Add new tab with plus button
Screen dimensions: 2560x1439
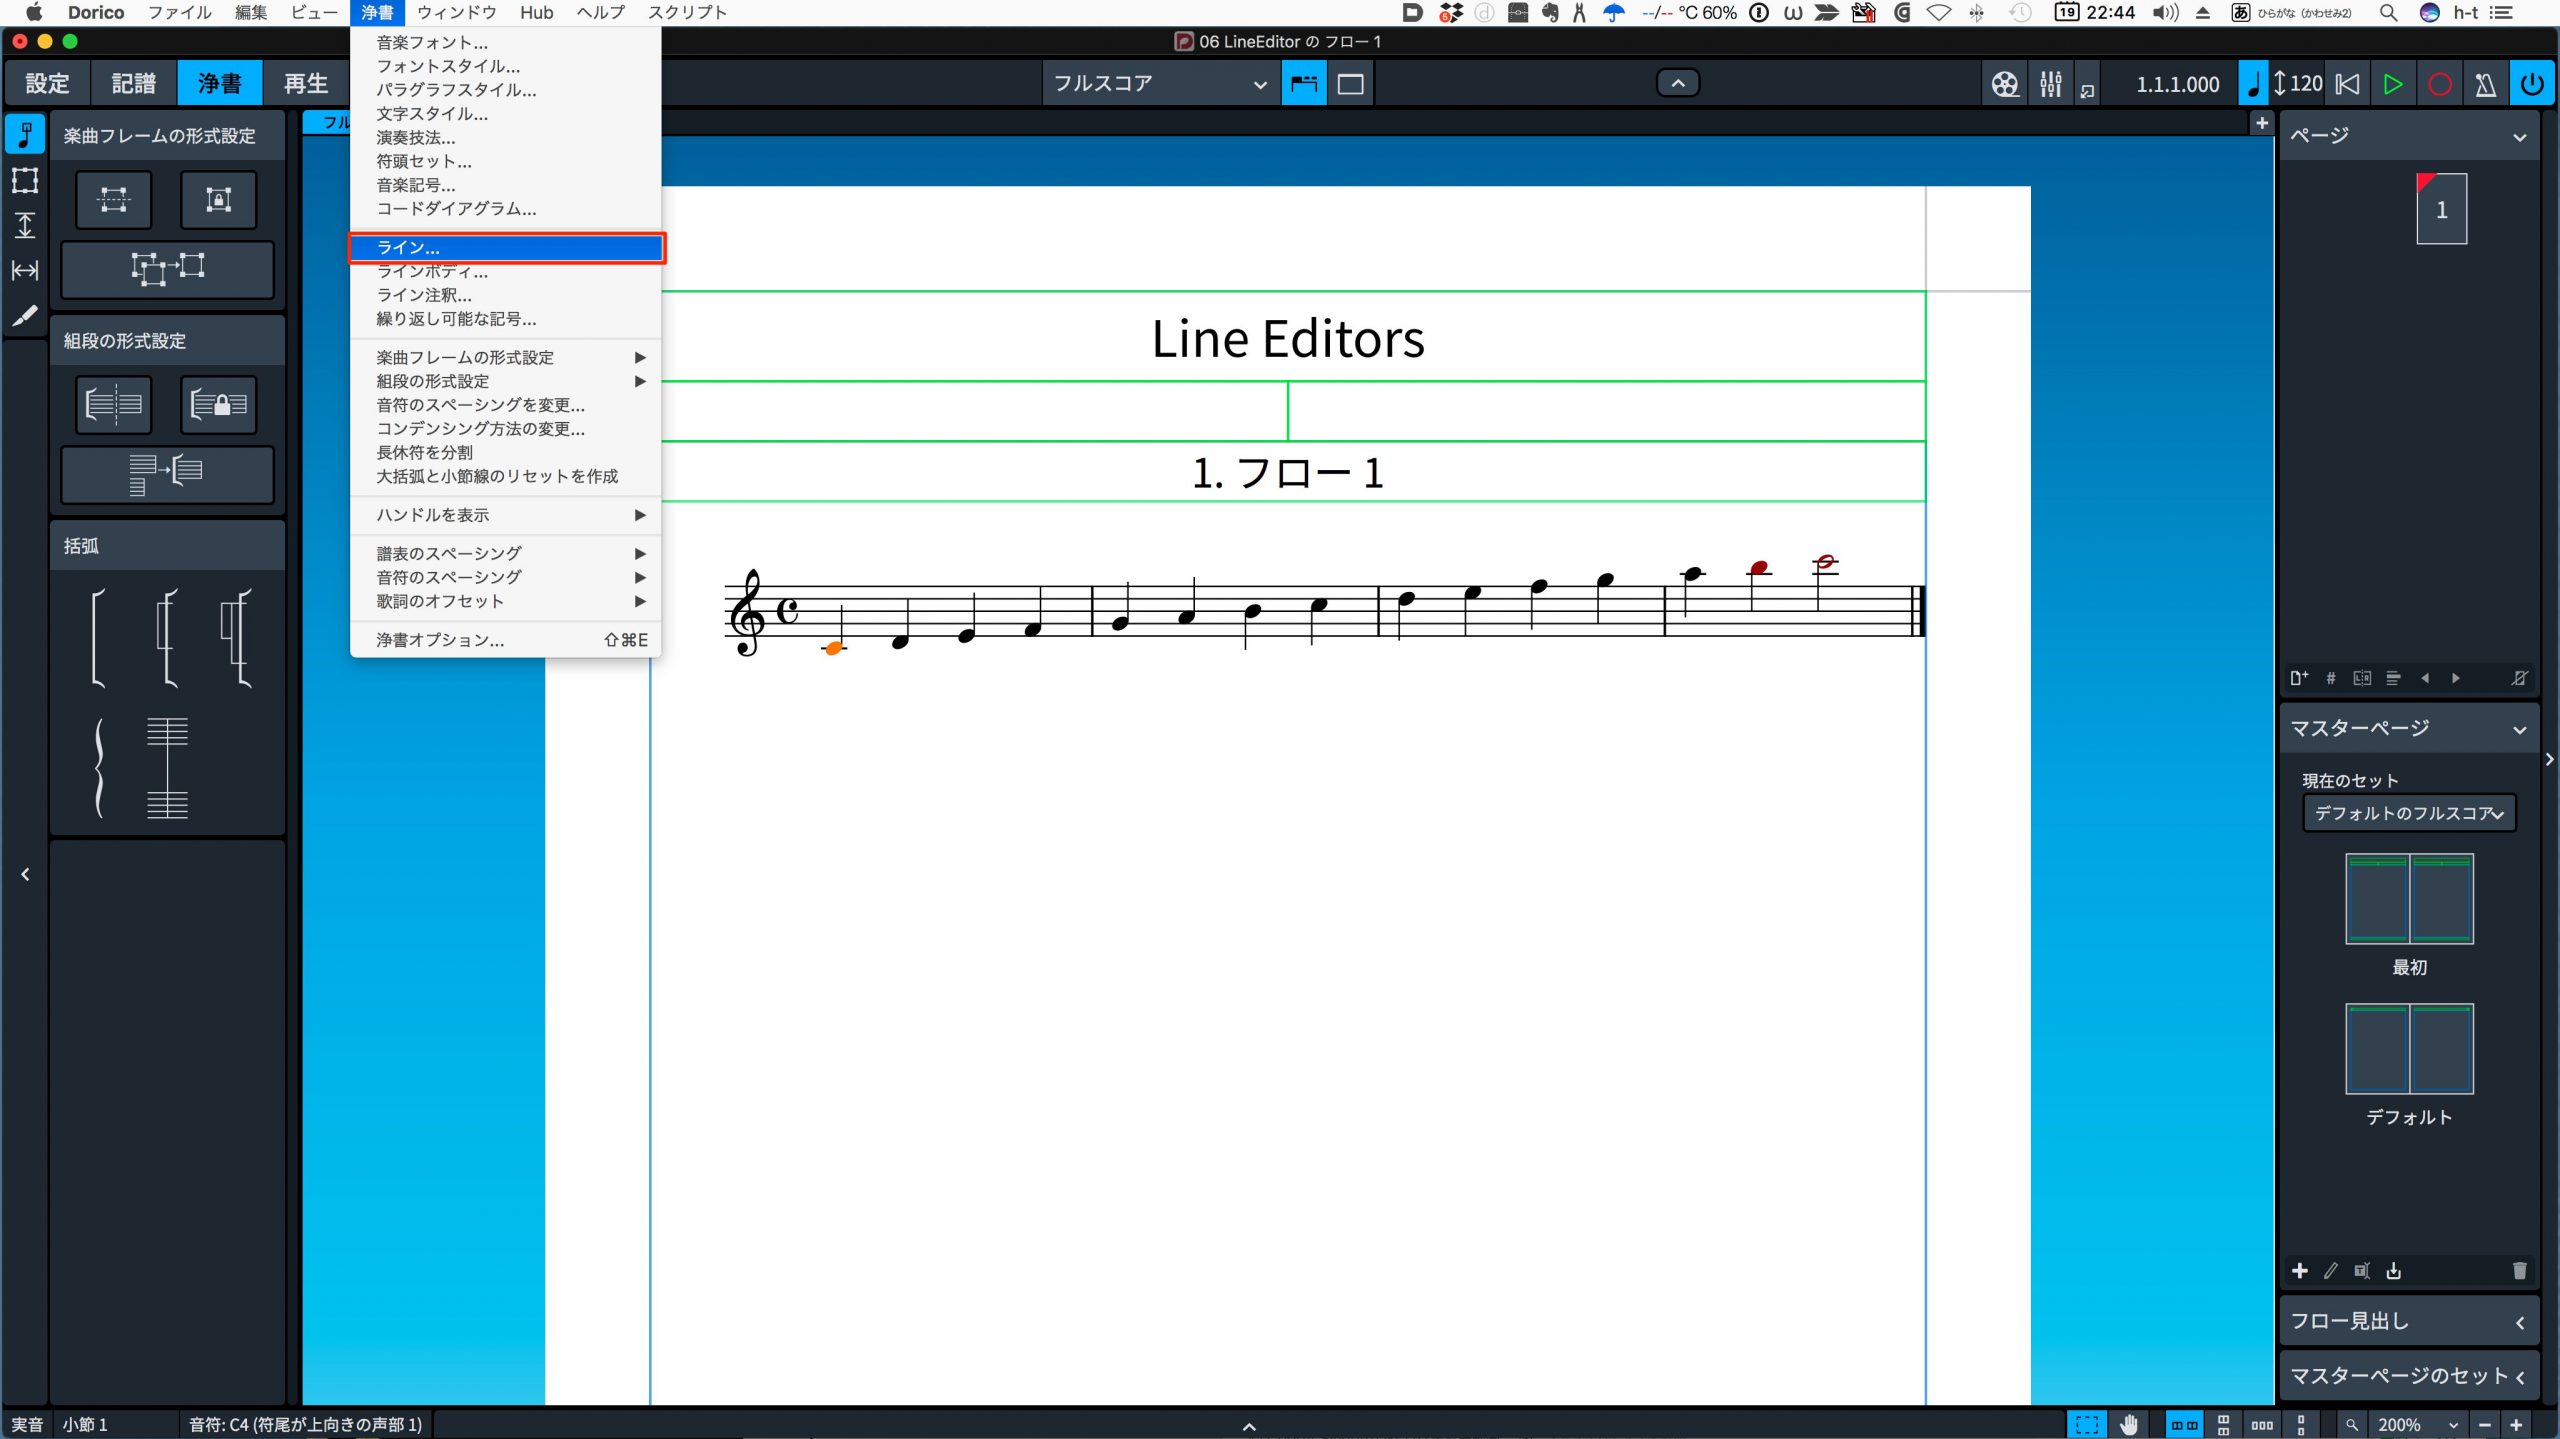point(2261,123)
